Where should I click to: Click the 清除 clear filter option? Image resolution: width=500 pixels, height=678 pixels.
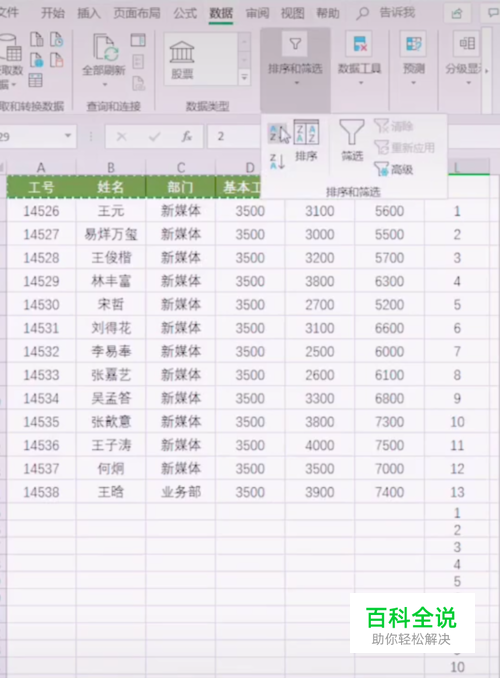click(393, 126)
